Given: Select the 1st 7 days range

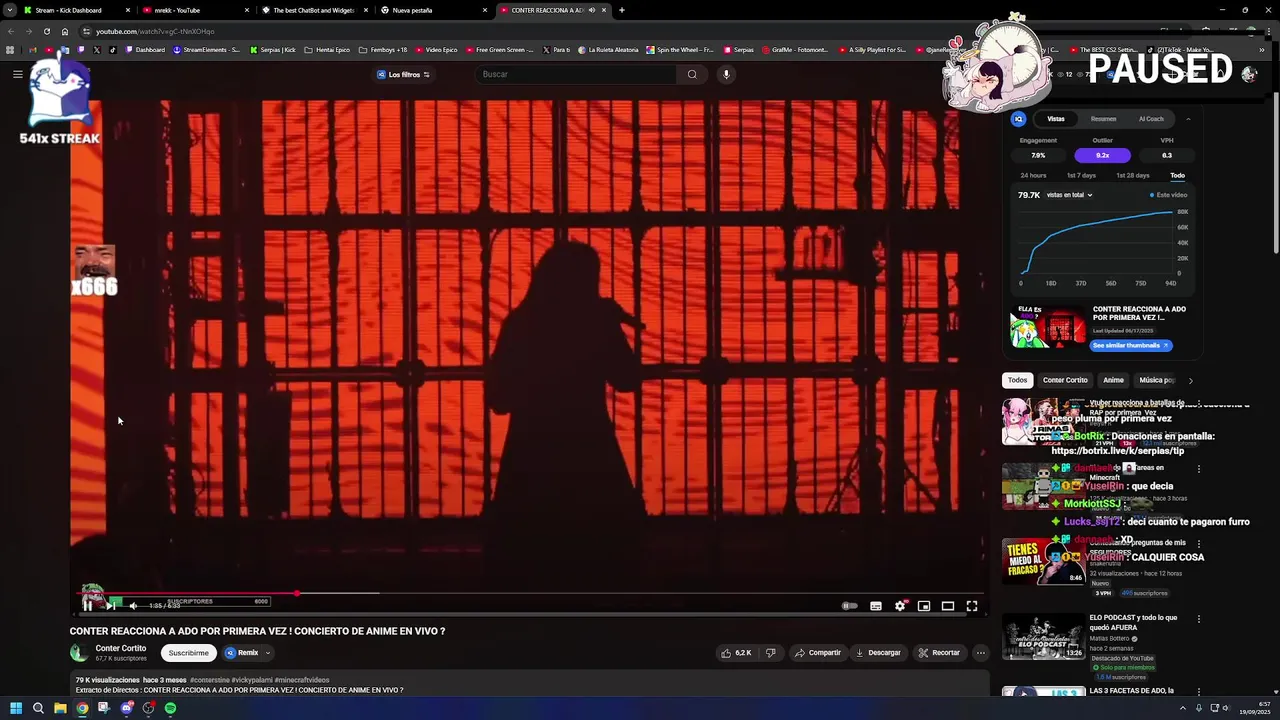Looking at the screenshot, I should pyautogui.click(x=1081, y=176).
